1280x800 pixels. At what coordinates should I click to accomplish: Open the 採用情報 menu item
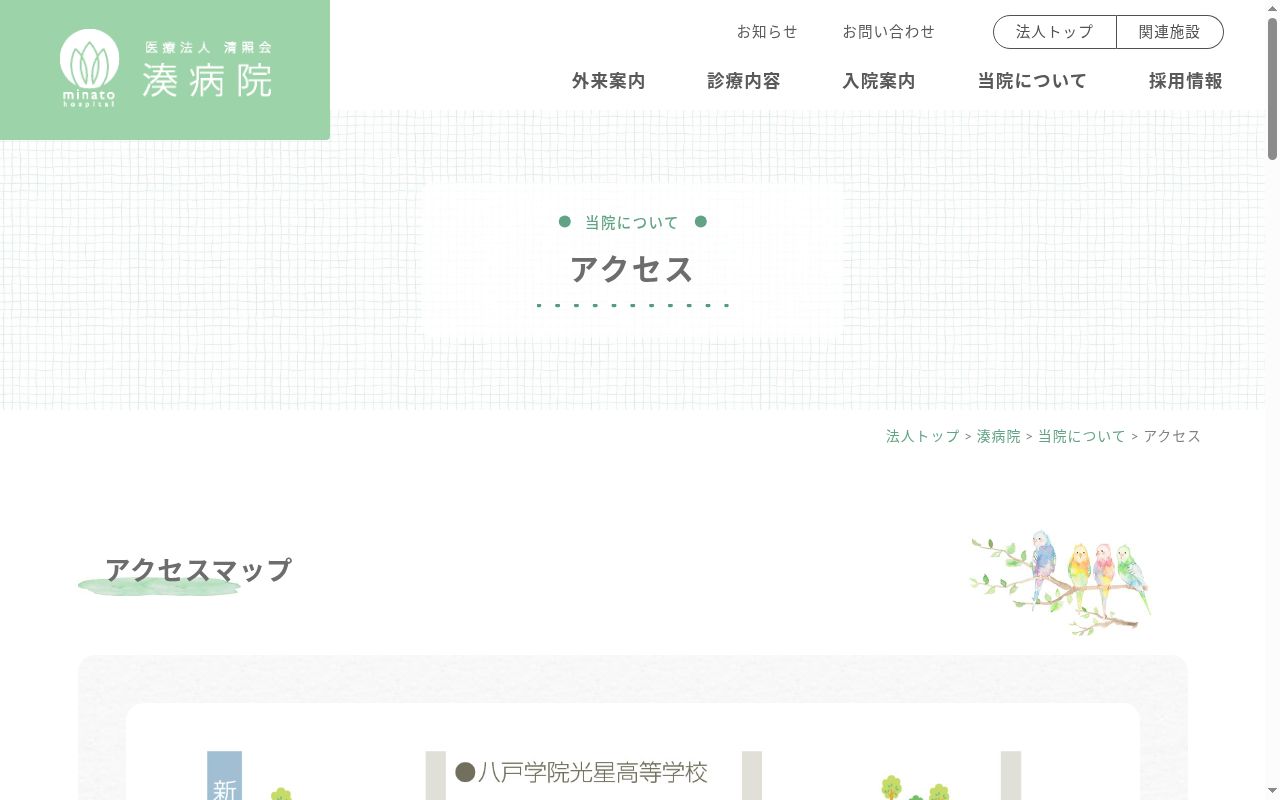(x=1186, y=81)
